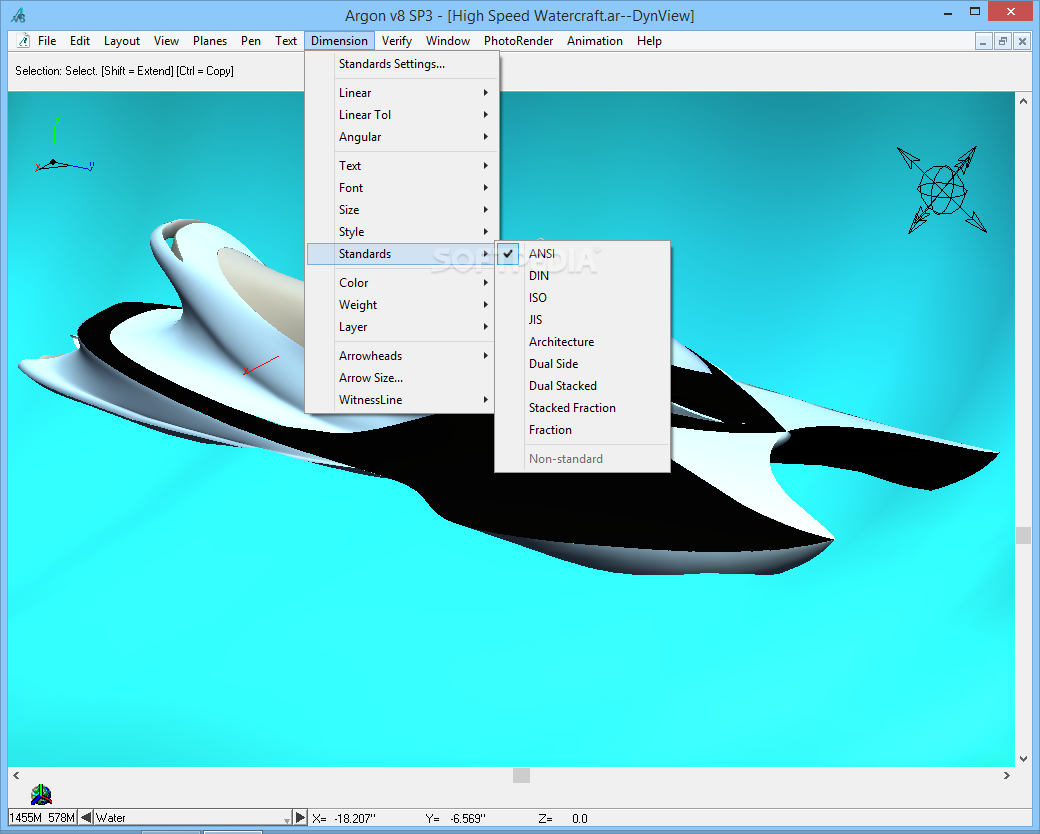Expand the Color submenu
The height and width of the screenshot is (834, 1040).
(x=401, y=283)
